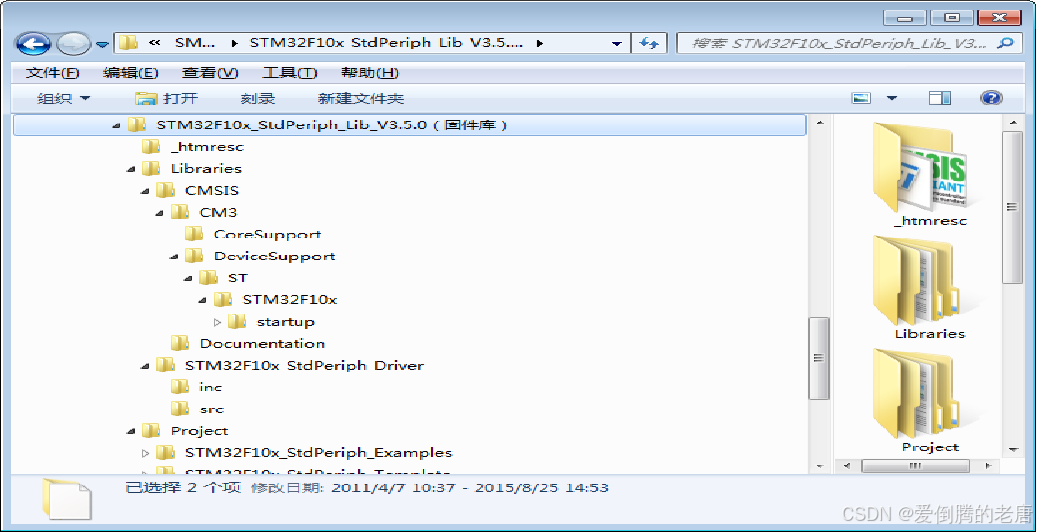Image resolution: width=1037 pixels, height=532 pixels.
Task: Open the 组织 dropdown
Action: [x=63, y=99]
